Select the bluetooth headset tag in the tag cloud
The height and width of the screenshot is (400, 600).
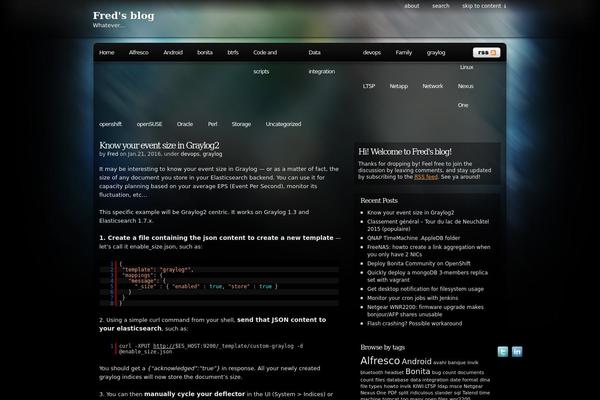(382, 372)
